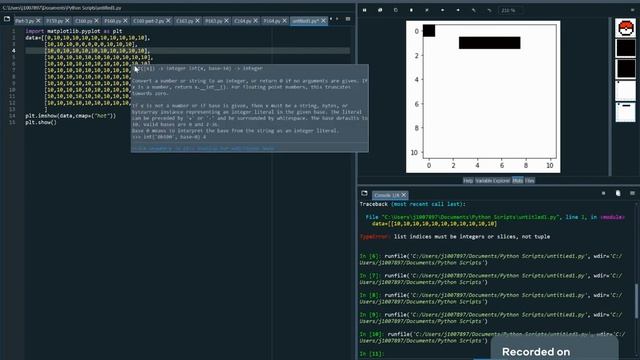Click the plot zoom percentage field
Image resolution: width=640 pixels, height=360 pixels.
click(x=510, y=11)
